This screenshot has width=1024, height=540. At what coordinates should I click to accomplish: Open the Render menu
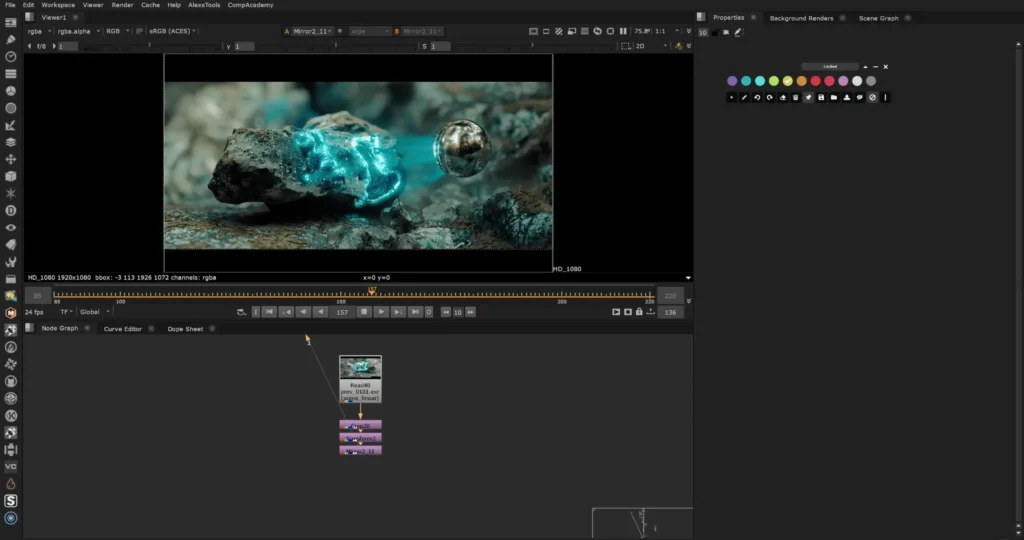[122, 5]
